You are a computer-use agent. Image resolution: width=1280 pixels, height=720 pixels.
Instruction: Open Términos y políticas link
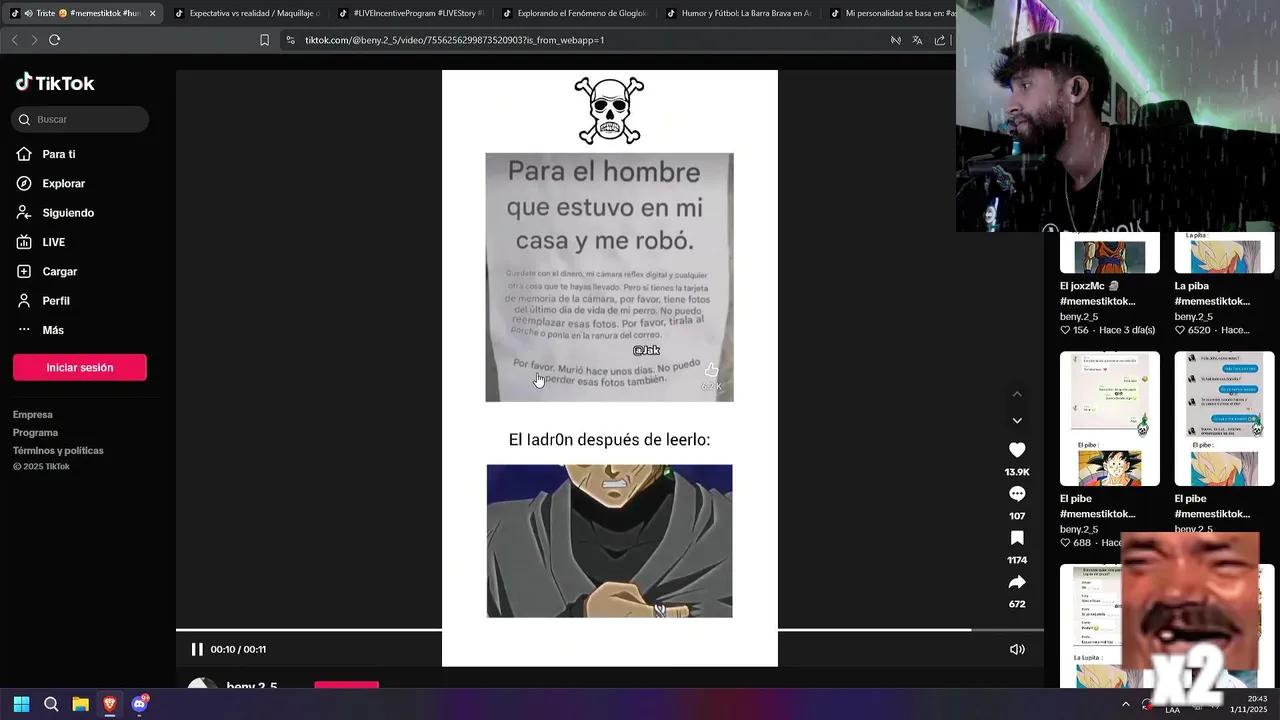(x=58, y=450)
